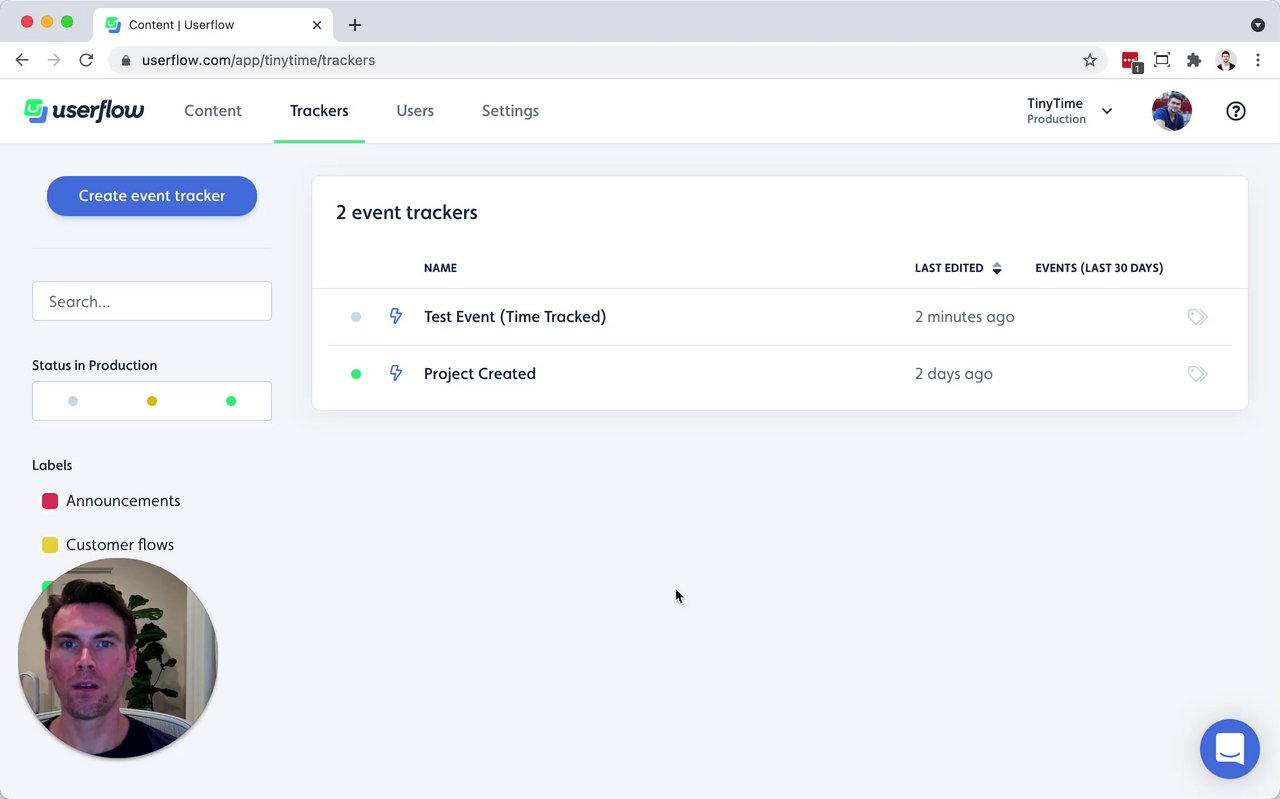Open the Test Event (Time Tracked) tracker
The image size is (1280, 799).
tap(515, 317)
